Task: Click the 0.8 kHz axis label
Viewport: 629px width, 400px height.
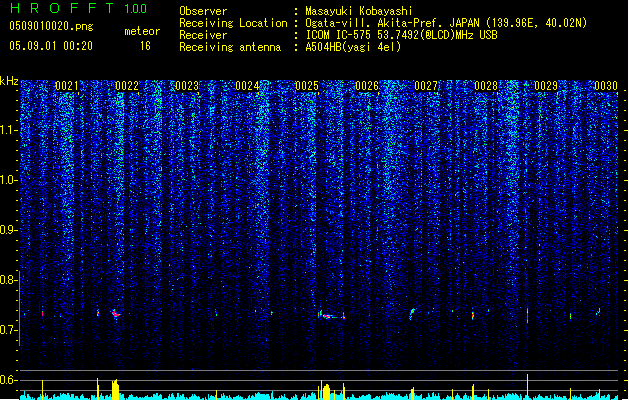Action: (9, 280)
